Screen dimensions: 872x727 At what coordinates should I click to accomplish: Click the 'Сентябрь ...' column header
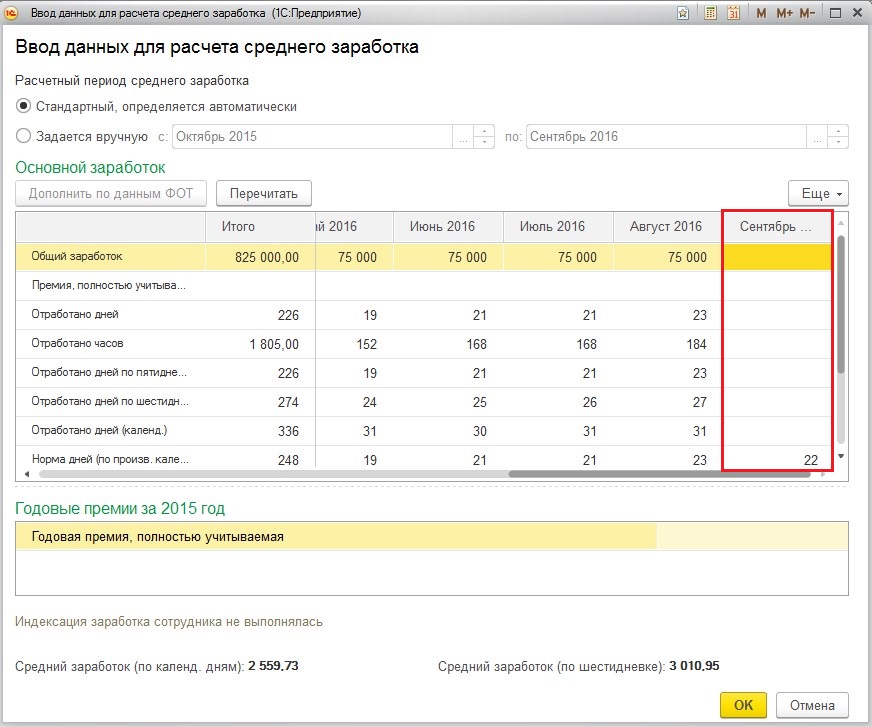click(x=777, y=226)
